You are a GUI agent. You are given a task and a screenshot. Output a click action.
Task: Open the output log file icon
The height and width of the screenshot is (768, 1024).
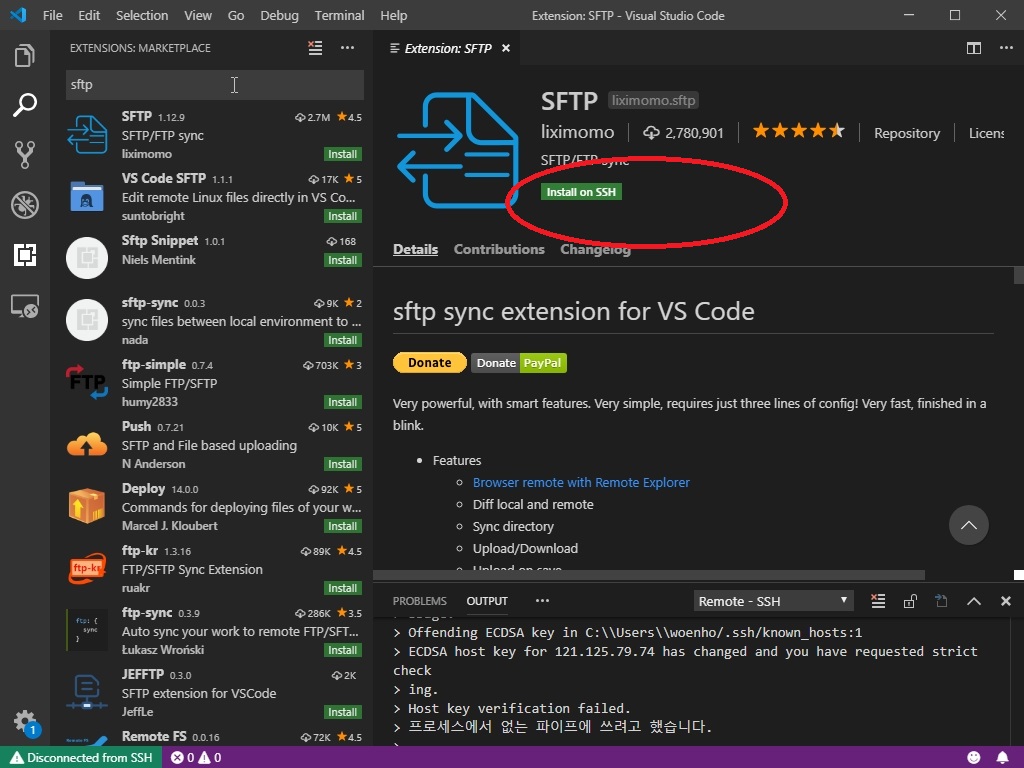click(941, 601)
